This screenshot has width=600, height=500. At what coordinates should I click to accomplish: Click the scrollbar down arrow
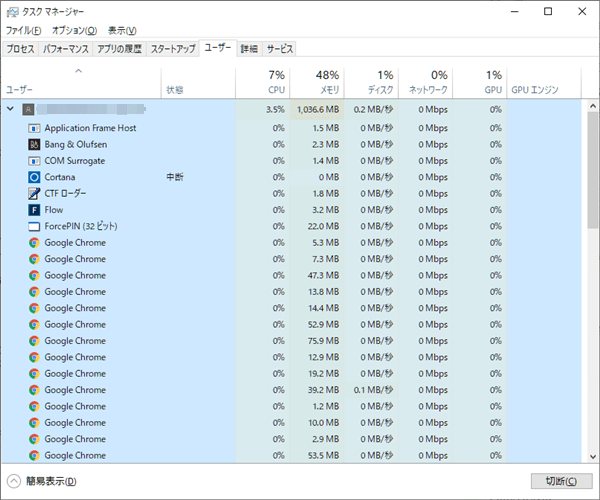(x=593, y=456)
